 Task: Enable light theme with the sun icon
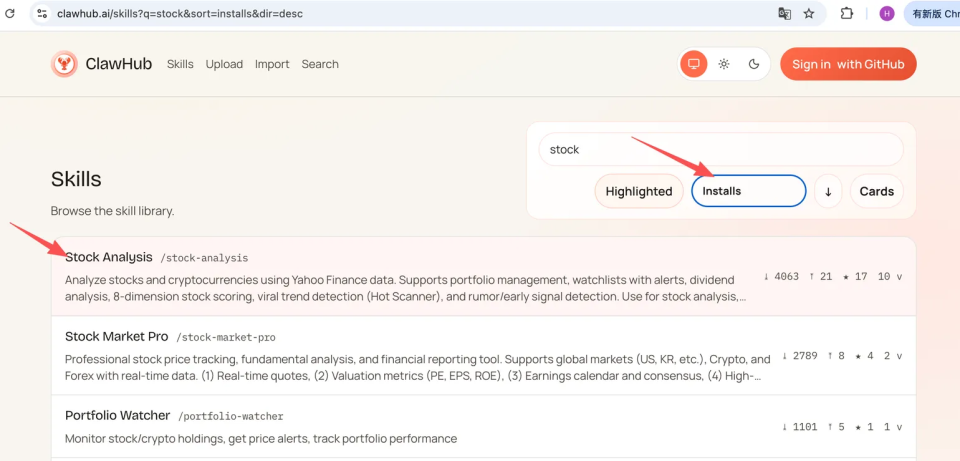[x=724, y=64]
